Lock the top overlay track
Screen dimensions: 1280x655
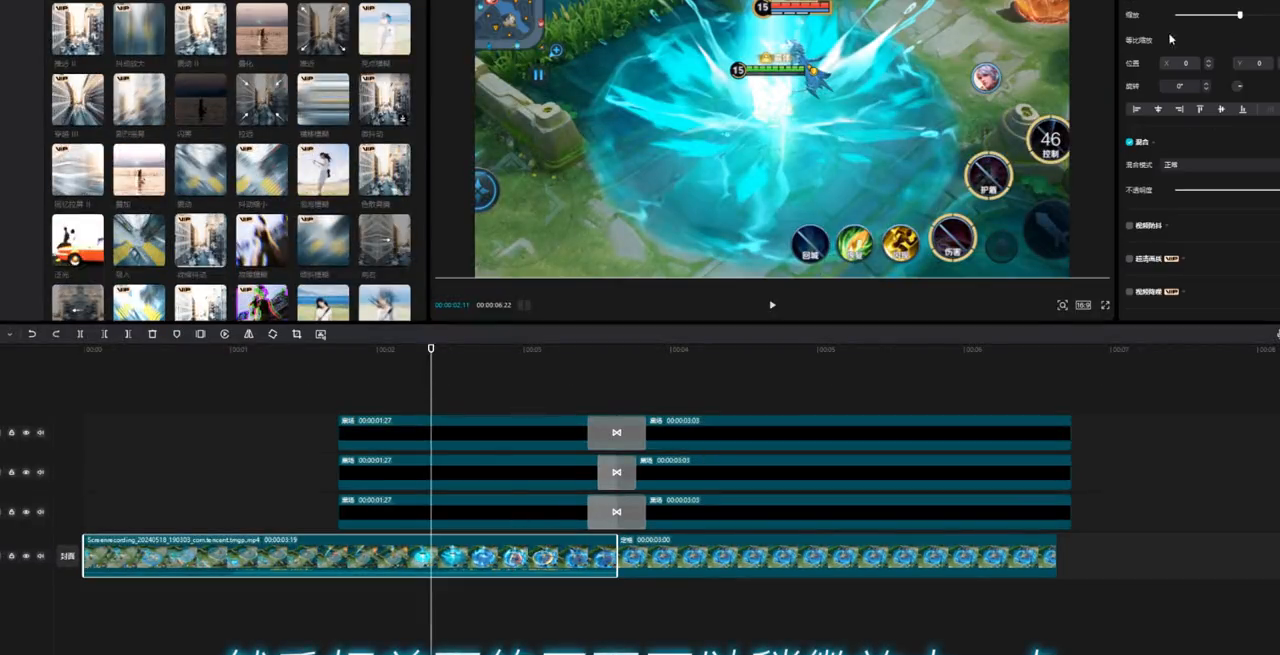[12, 433]
